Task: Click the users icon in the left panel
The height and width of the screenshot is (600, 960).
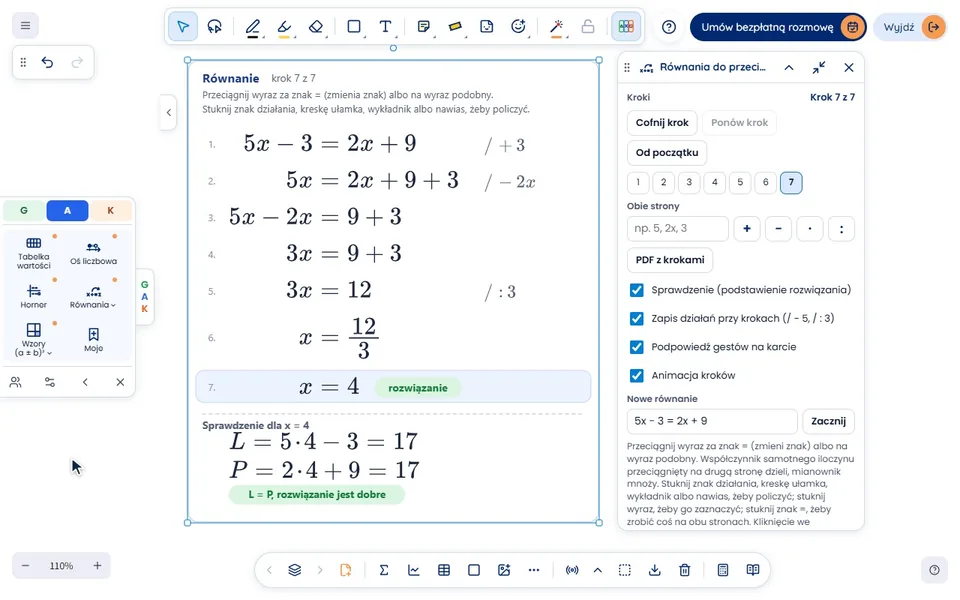Action: coord(15,382)
